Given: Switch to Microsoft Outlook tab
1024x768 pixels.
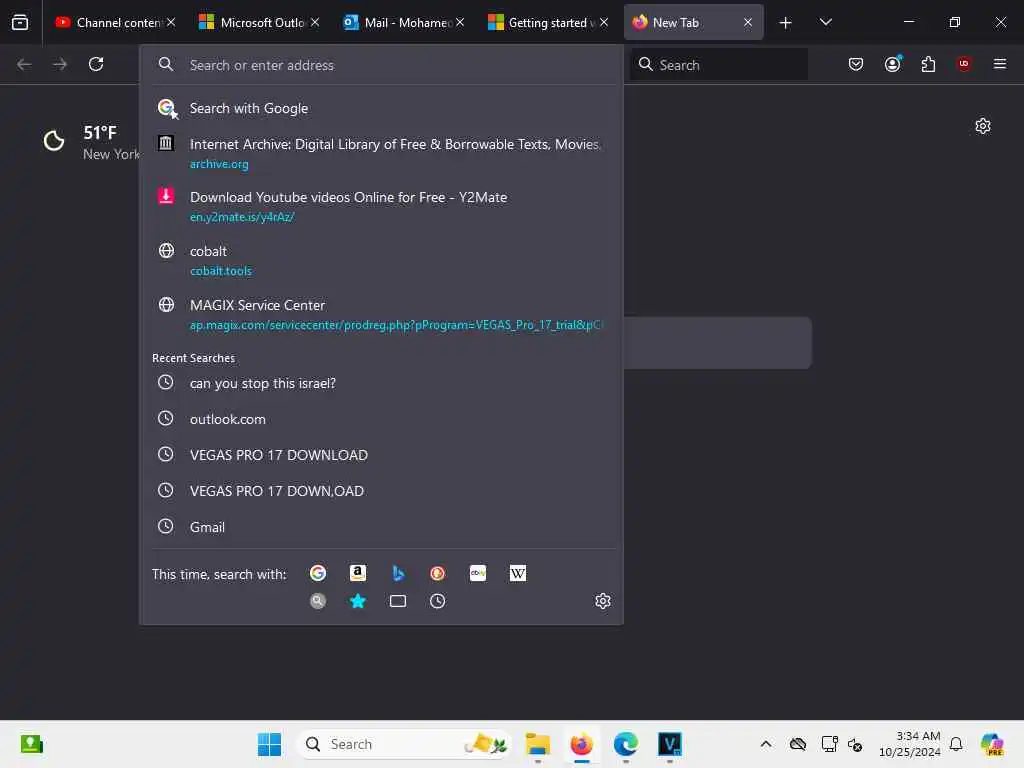Looking at the screenshot, I should [x=252, y=22].
